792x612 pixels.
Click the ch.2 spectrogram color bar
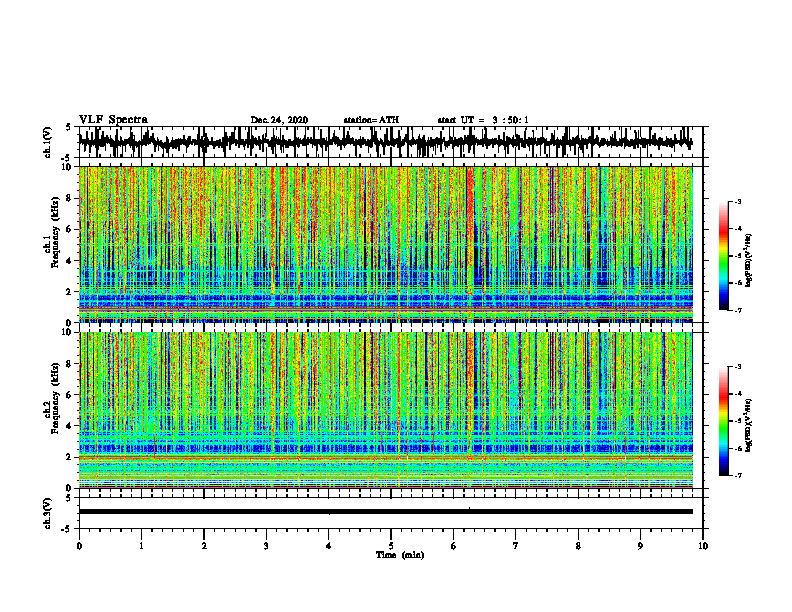click(723, 421)
